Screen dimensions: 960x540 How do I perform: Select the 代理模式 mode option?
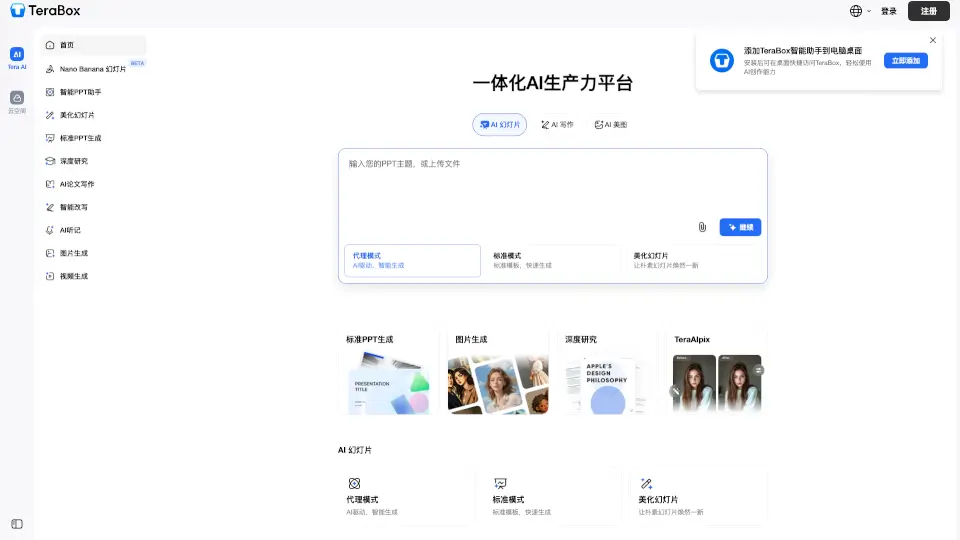[x=412, y=260]
